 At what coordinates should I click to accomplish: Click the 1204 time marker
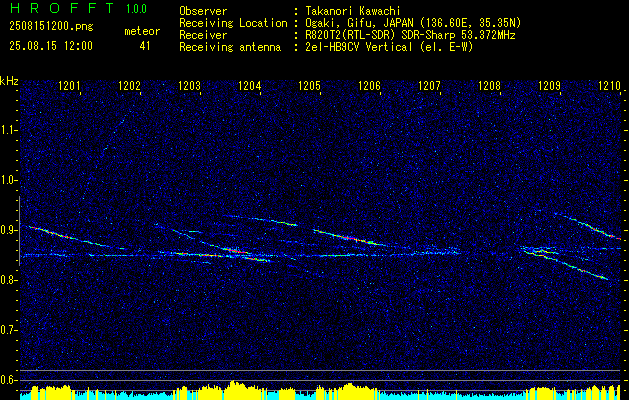[250, 85]
